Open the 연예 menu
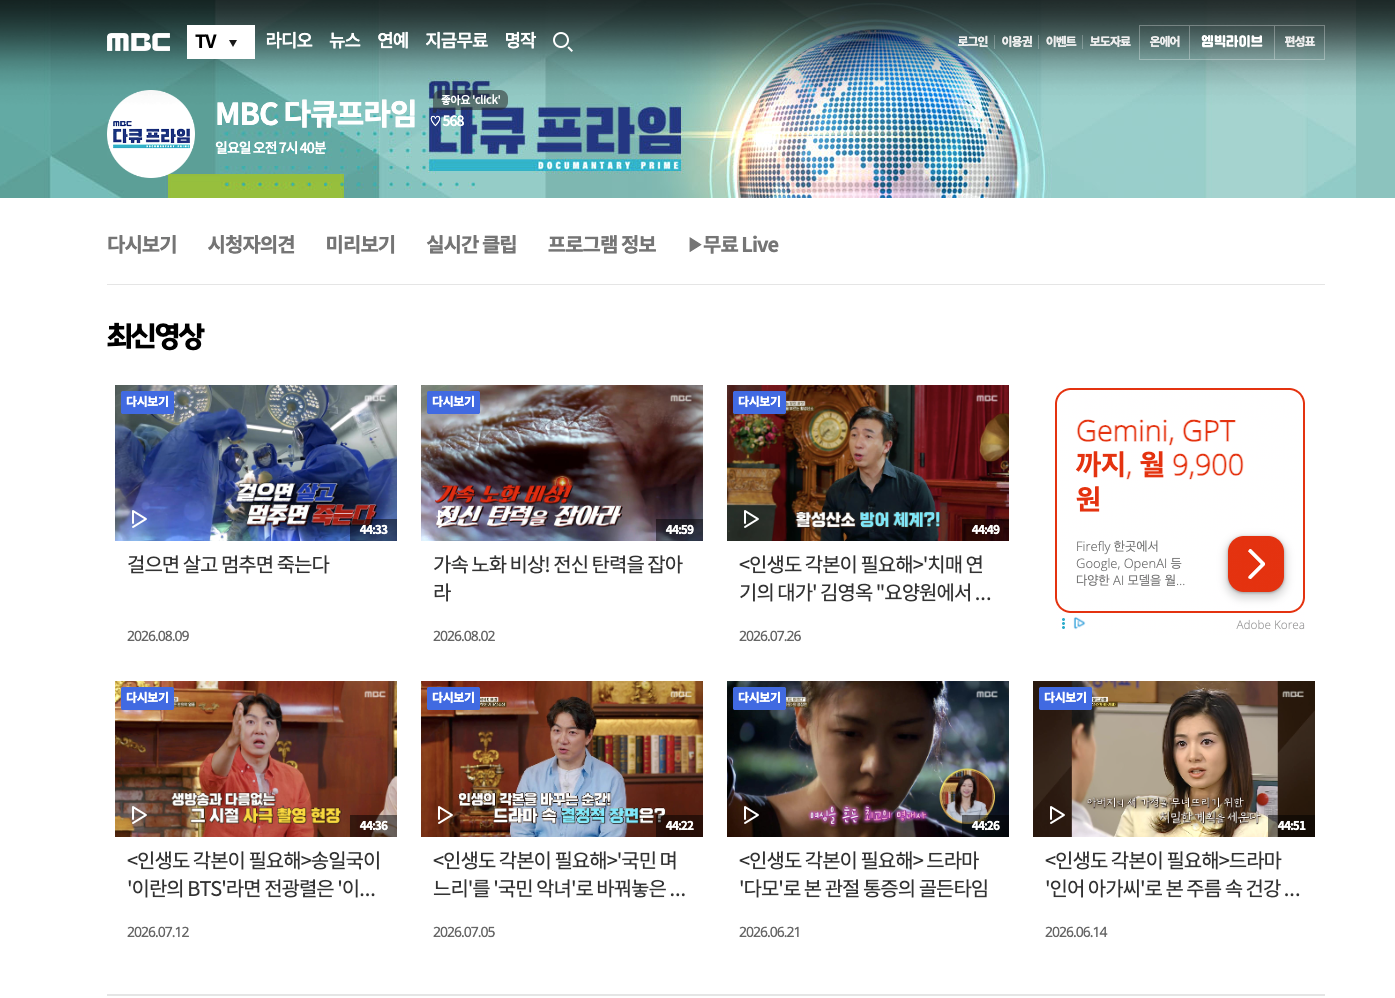This screenshot has height=998, width=1395. [x=393, y=41]
